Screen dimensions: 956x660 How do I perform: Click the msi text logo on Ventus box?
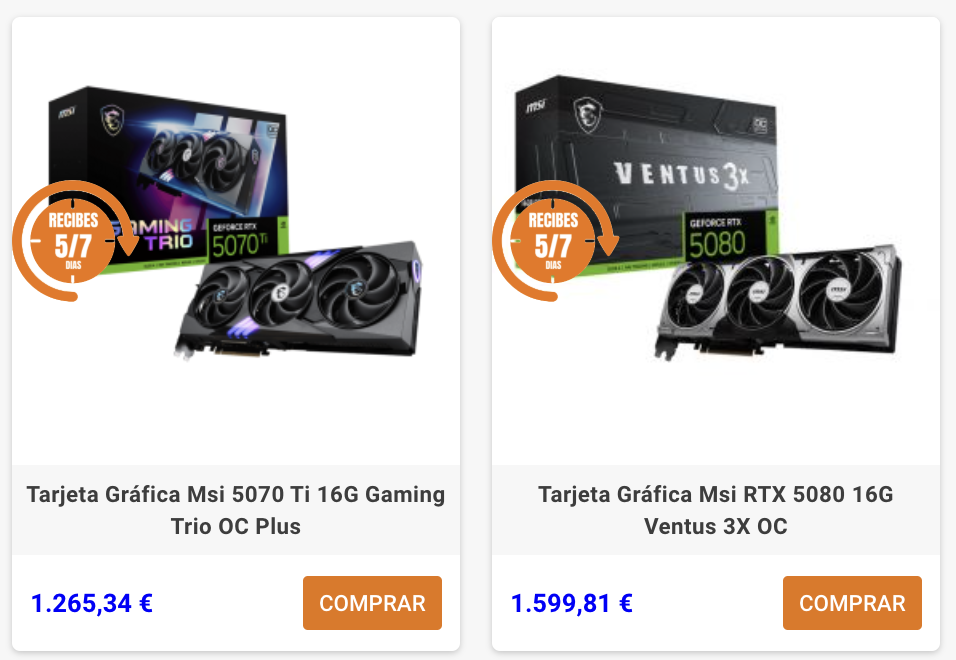(535, 106)
